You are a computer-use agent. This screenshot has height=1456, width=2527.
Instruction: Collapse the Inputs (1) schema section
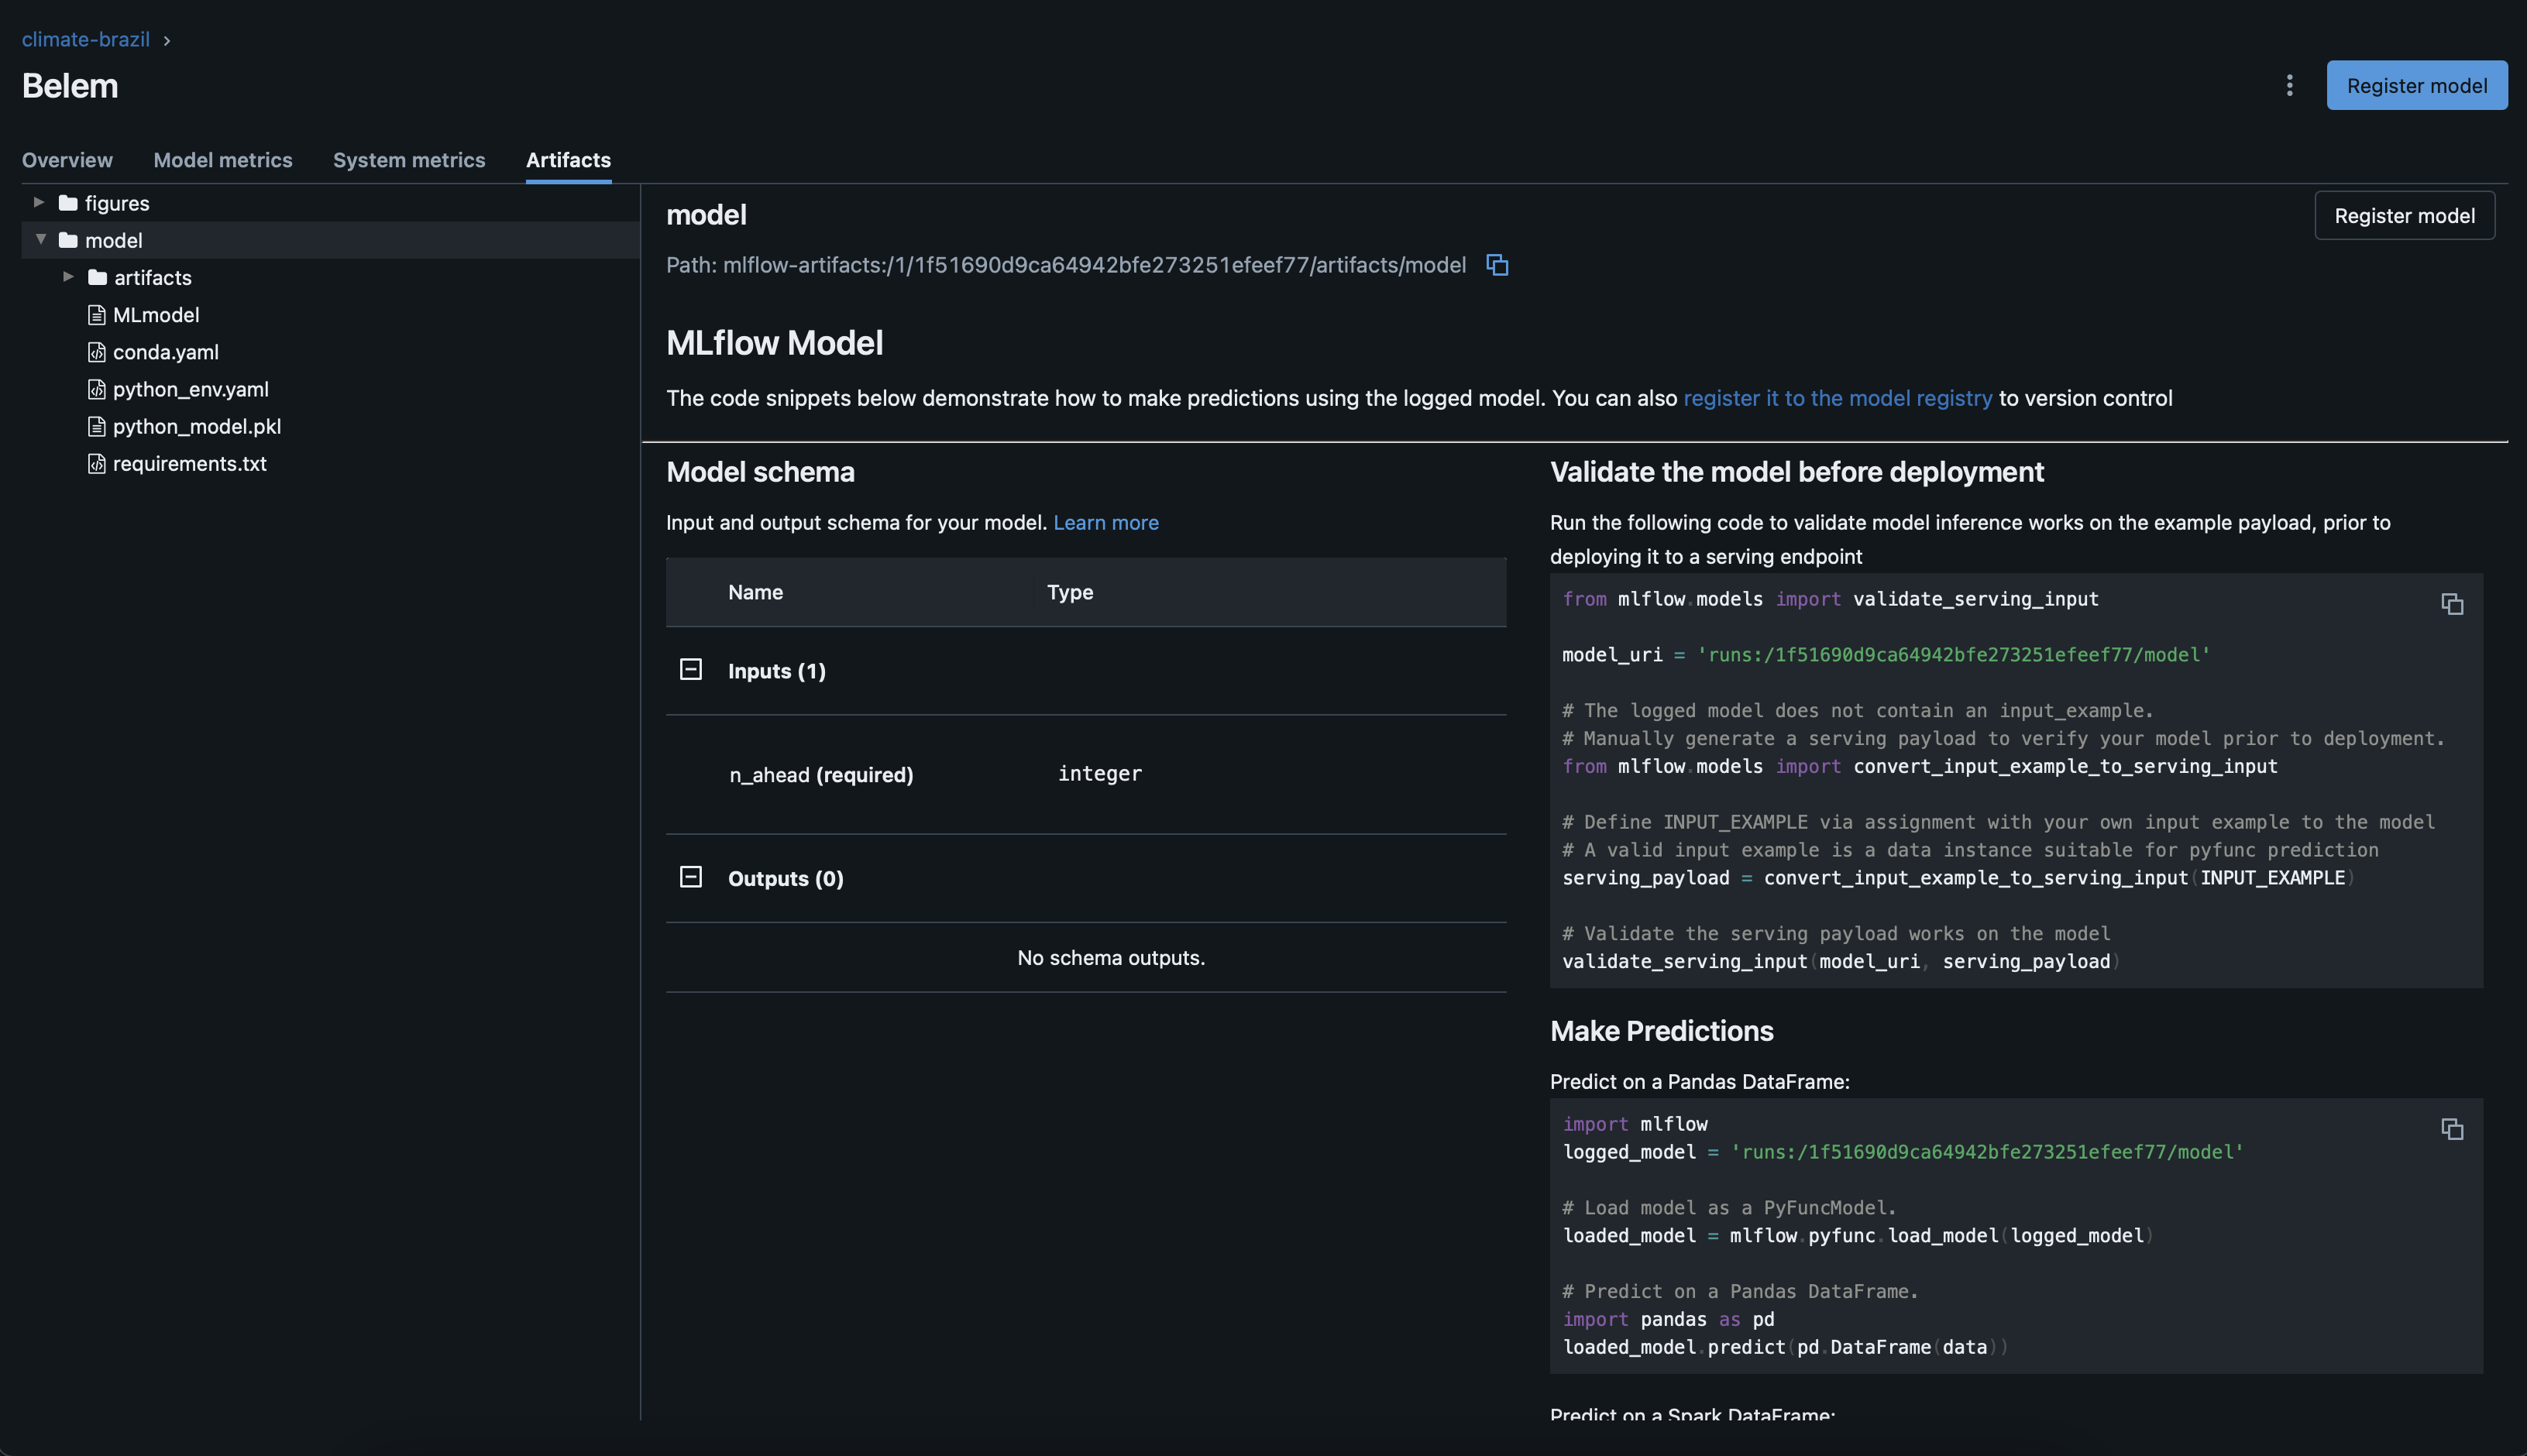691,669
